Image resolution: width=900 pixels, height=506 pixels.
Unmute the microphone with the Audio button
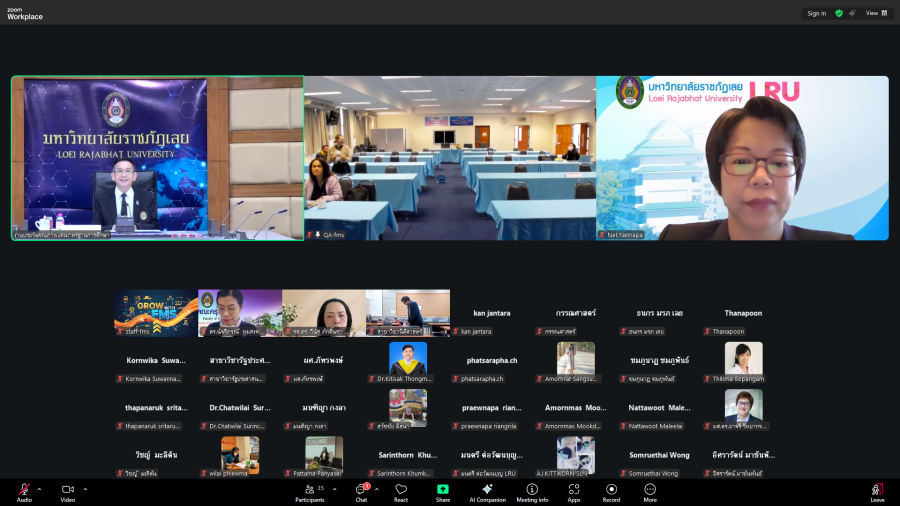click(x=24, y=491)
